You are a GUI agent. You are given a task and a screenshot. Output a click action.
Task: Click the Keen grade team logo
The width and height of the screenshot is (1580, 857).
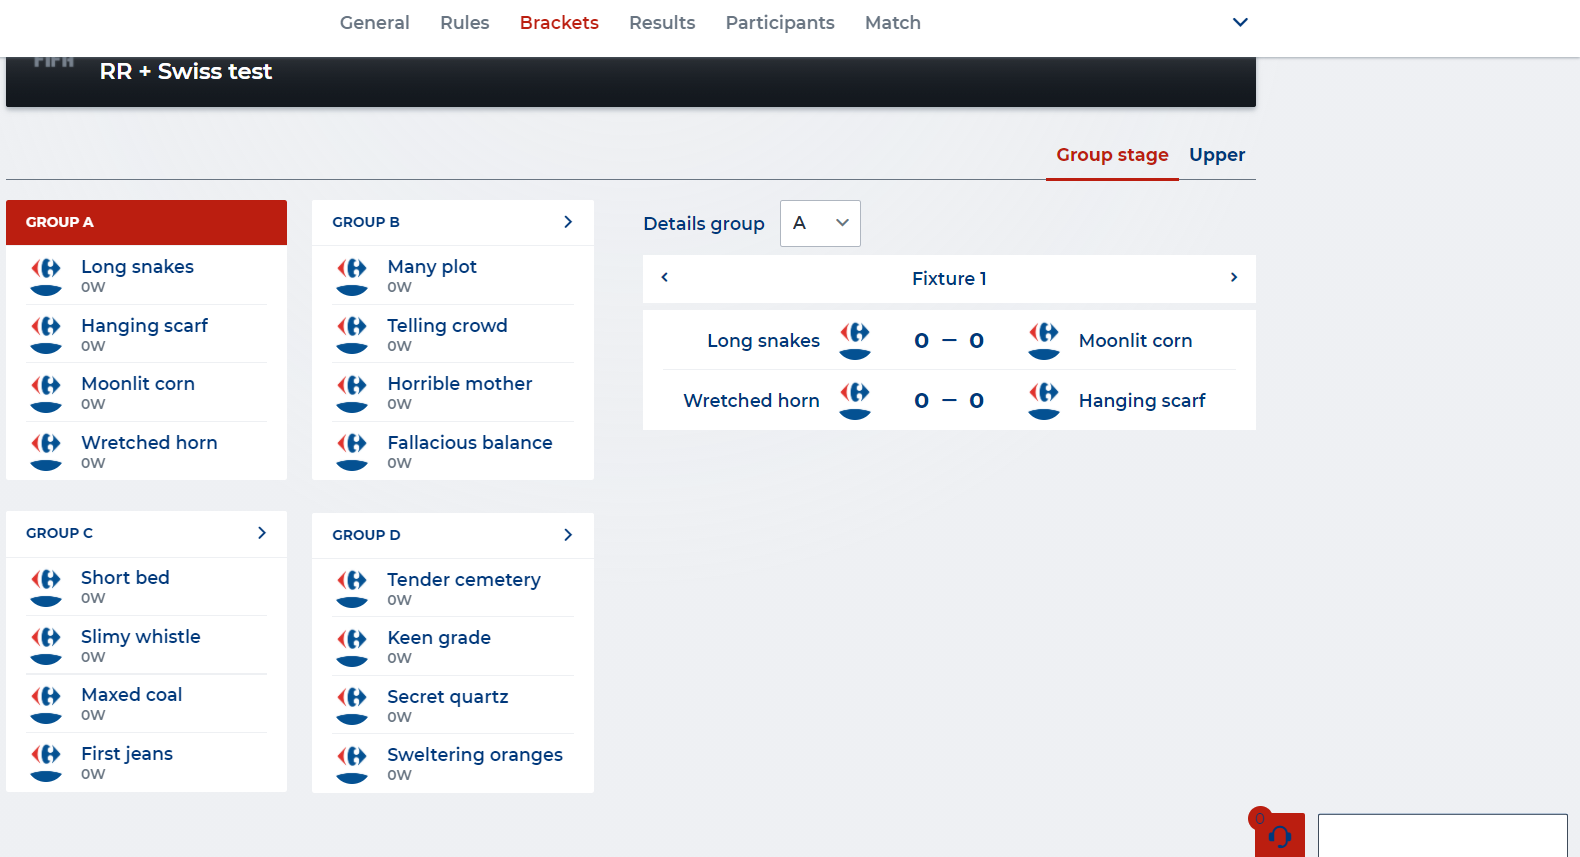tap(352, 647)
